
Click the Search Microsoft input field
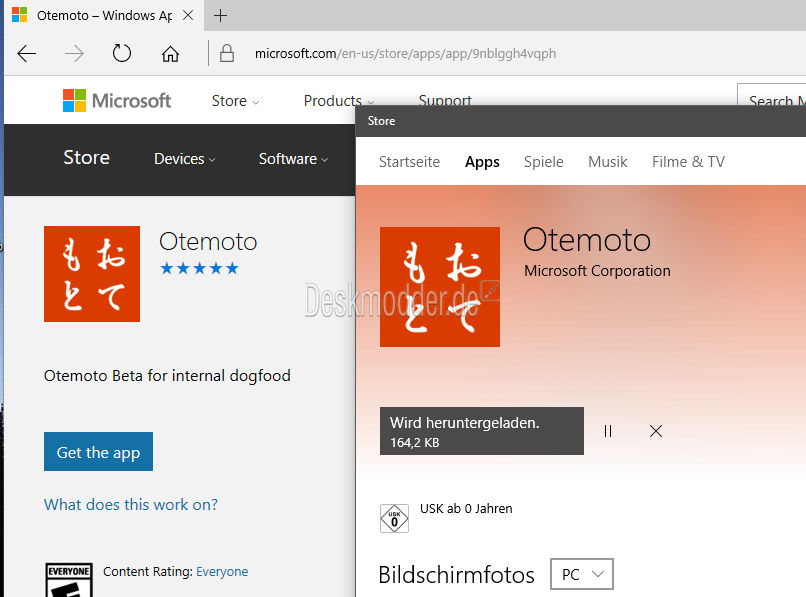coord(772,97)
